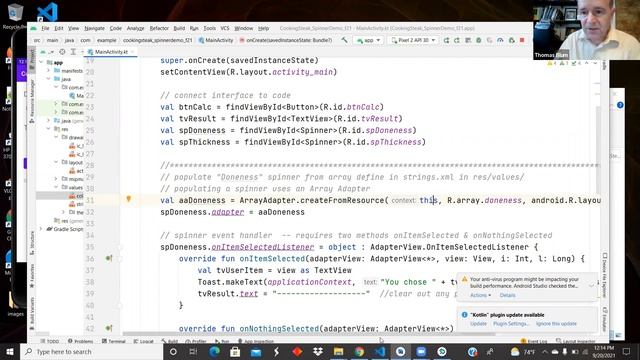Open the Profiler tool window
The image size is (640, 360).
click(x=196, y=341)
